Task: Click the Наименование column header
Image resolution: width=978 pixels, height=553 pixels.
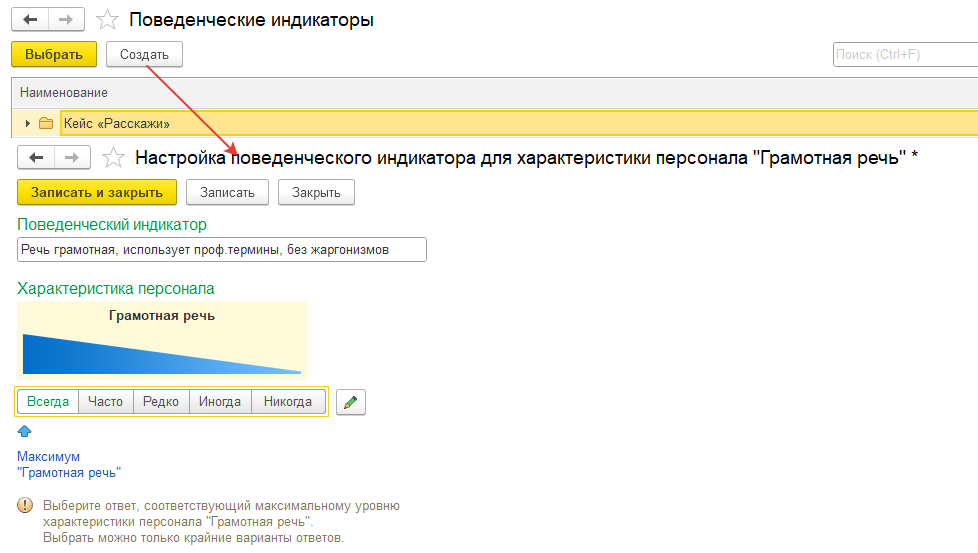Action: coord(64,92)
